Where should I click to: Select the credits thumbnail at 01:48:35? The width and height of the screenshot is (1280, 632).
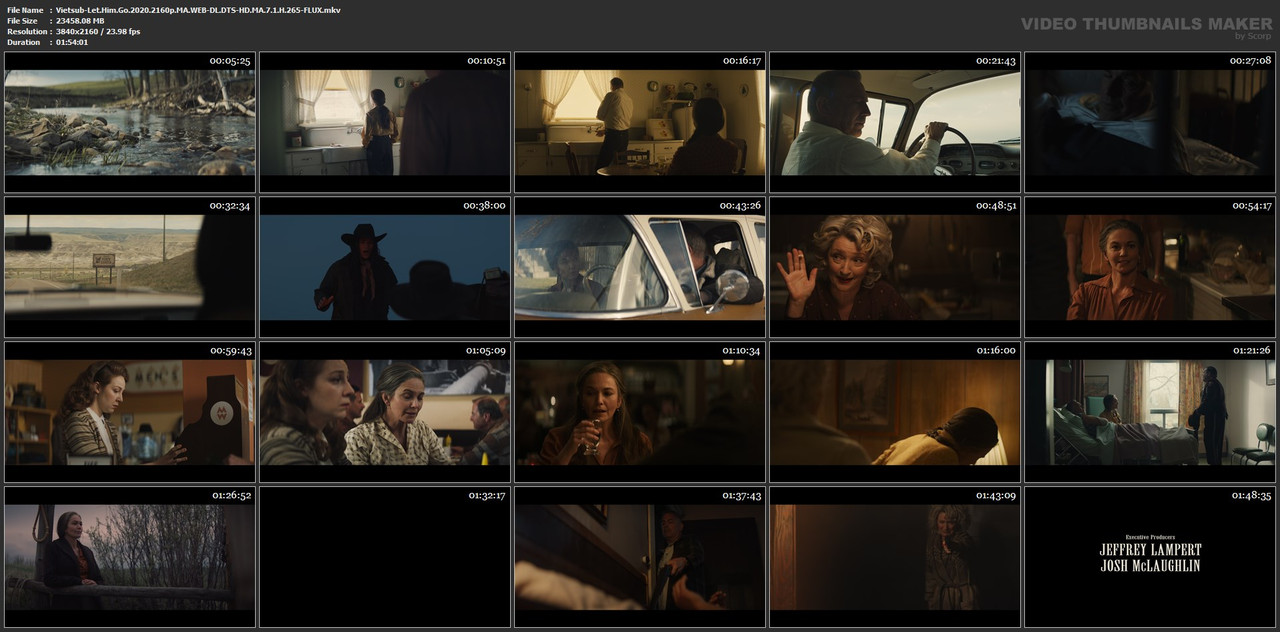click(1150, 557)
